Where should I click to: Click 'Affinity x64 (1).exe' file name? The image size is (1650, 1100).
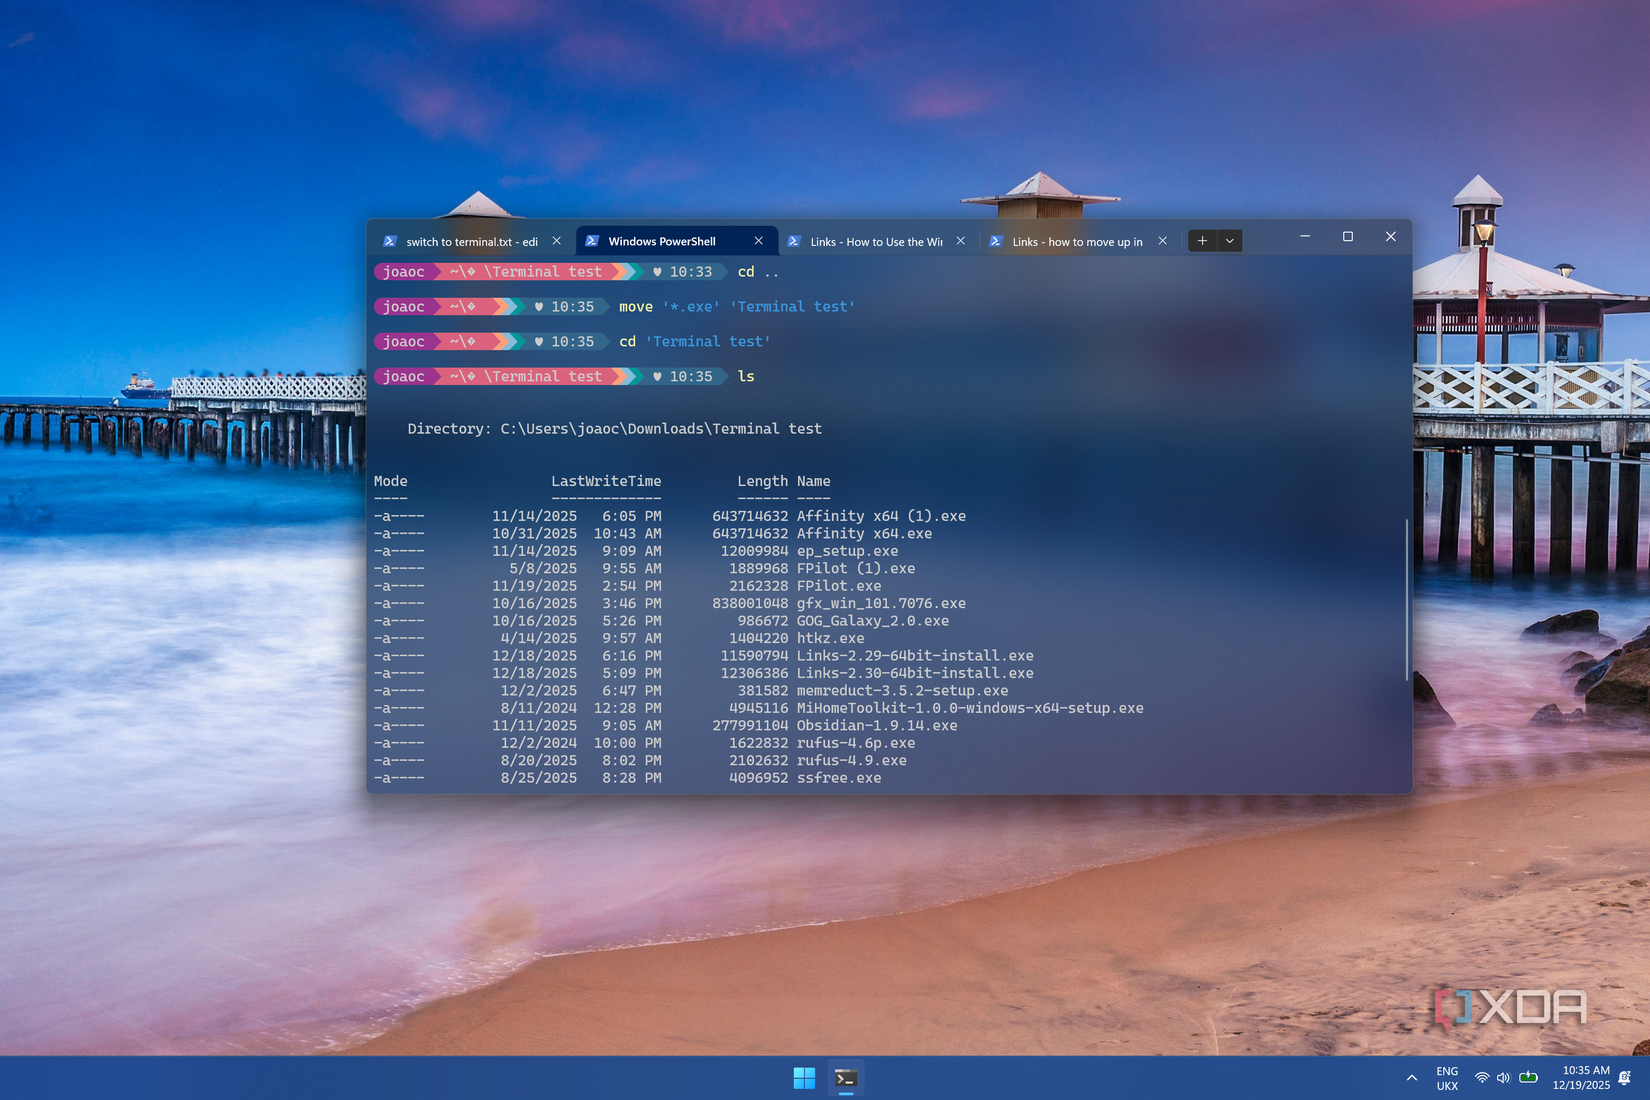881,516
